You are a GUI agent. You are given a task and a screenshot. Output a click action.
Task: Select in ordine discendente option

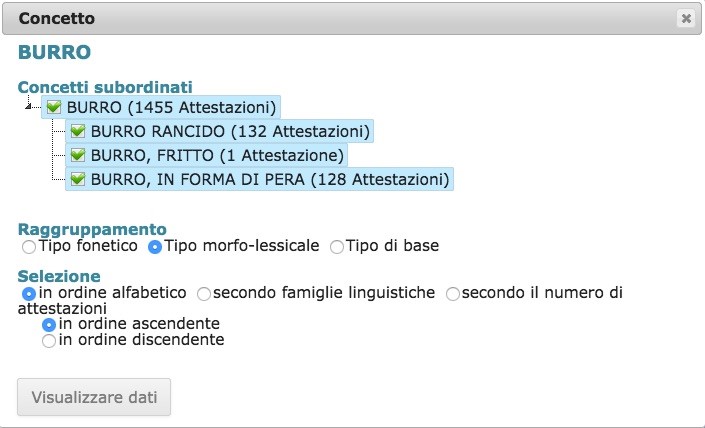tap(49, 341)
